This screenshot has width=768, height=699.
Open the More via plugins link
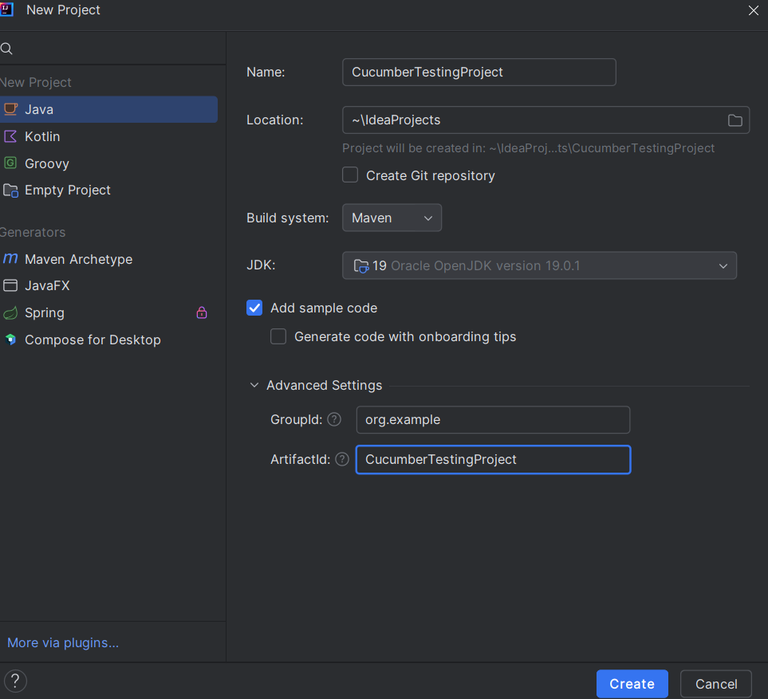point(63,643)
